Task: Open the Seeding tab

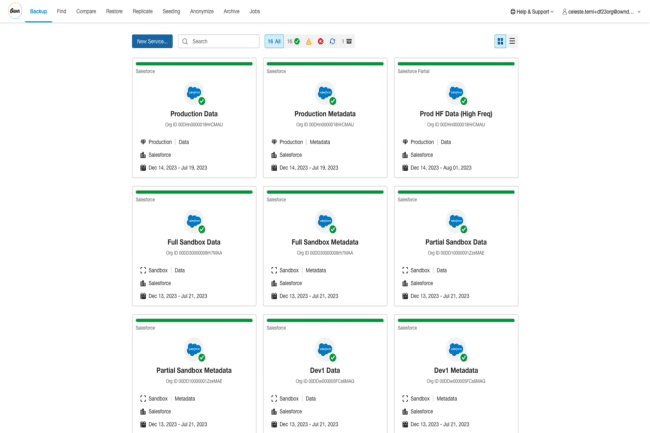Action: coord(171,12)
